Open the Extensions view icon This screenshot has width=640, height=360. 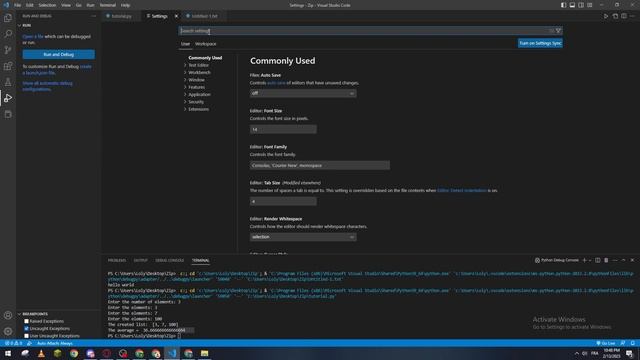tap(8, 66)
